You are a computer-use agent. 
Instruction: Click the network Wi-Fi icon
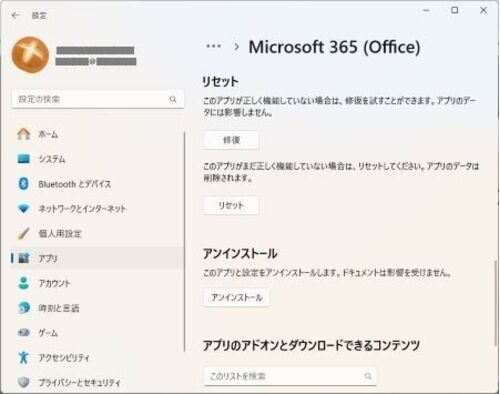[x=24, y=209]
